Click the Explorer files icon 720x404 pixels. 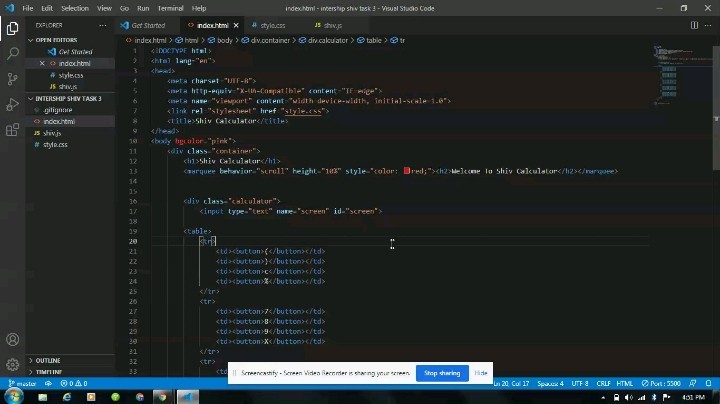(x=12, y=27)
